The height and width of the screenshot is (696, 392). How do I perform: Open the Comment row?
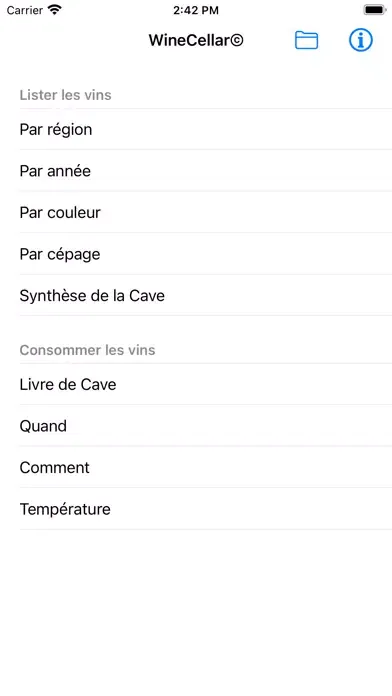tap(196, 467)
